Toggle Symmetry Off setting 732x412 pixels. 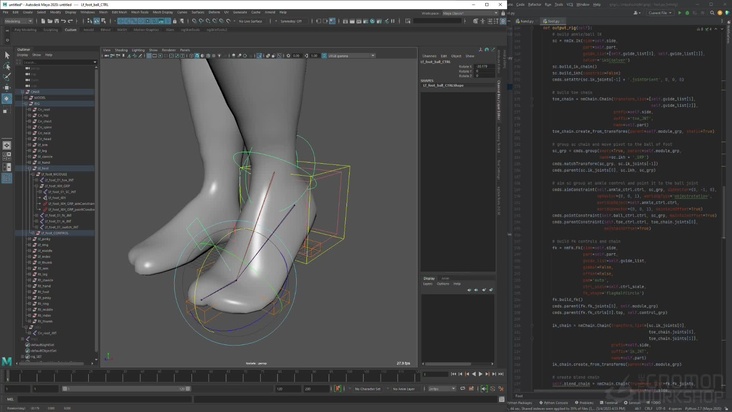[291, 21]
